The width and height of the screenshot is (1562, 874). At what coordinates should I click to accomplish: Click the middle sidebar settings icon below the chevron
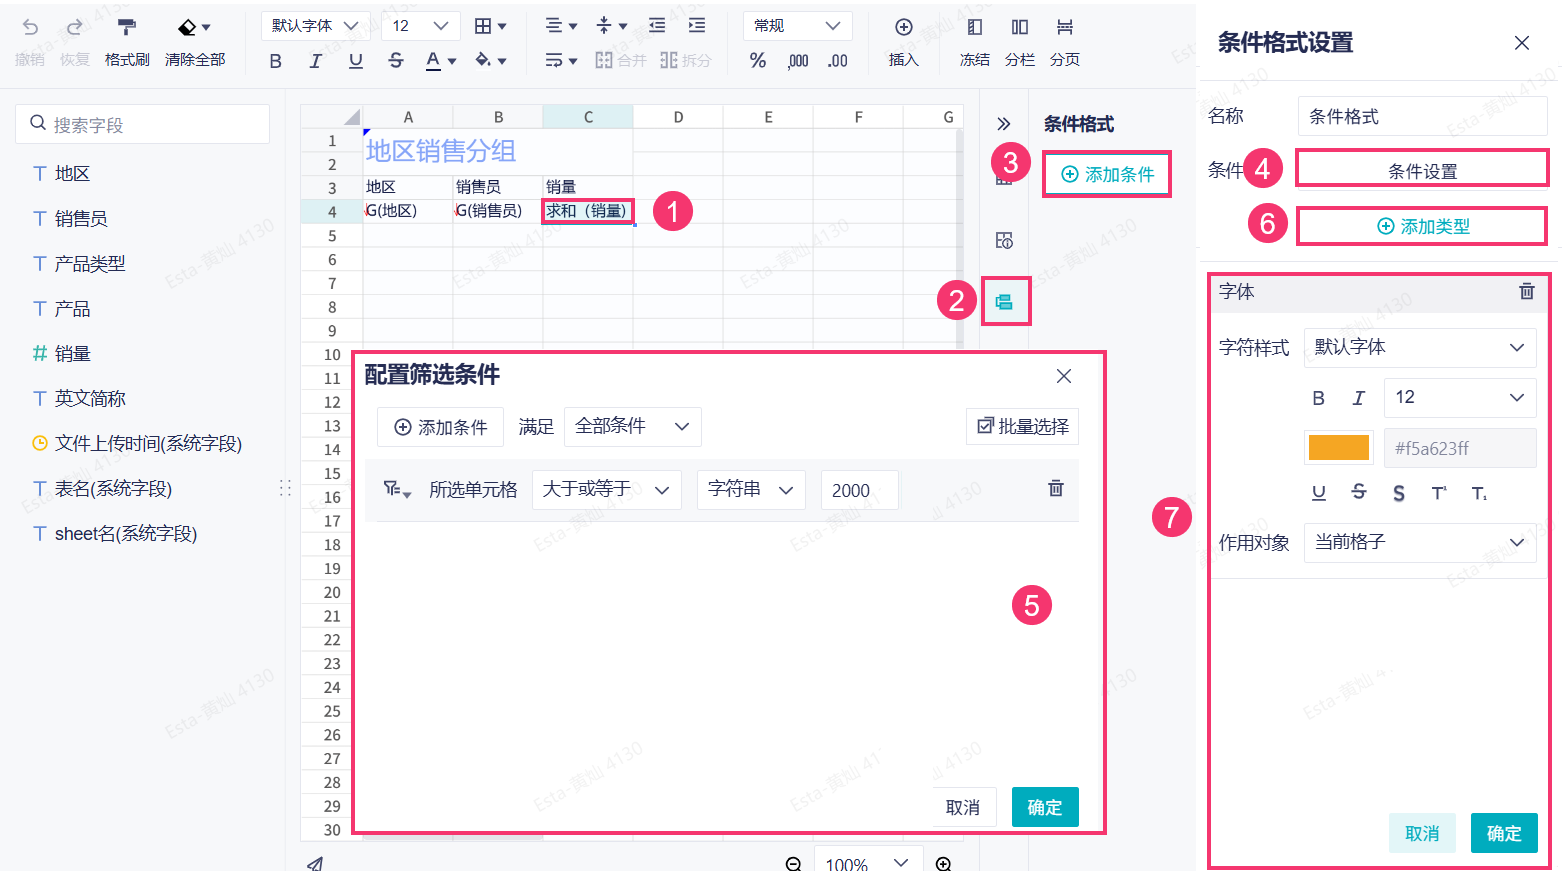coord(1005,240)
